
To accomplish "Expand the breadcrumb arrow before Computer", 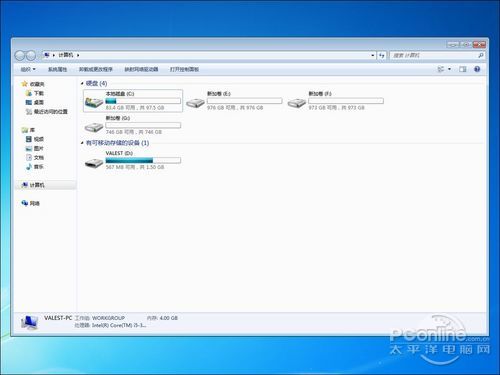I will click(54, 55).
